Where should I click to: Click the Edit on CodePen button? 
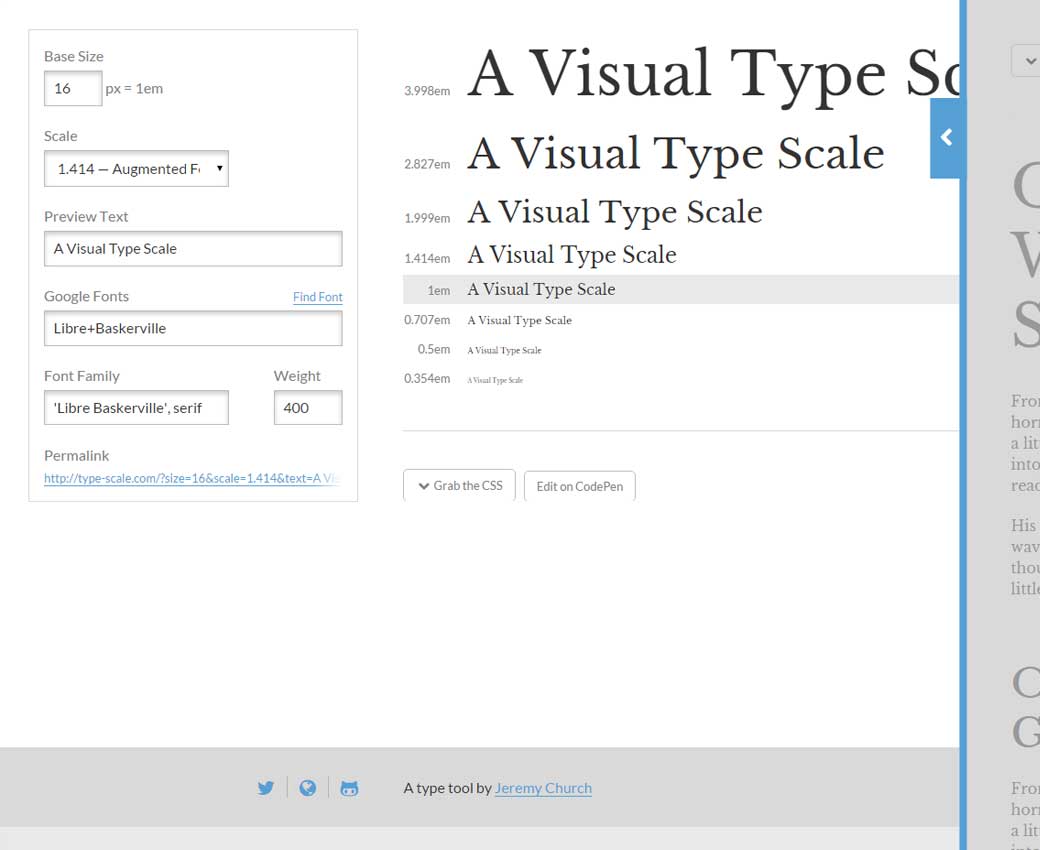tap(579, 486)
